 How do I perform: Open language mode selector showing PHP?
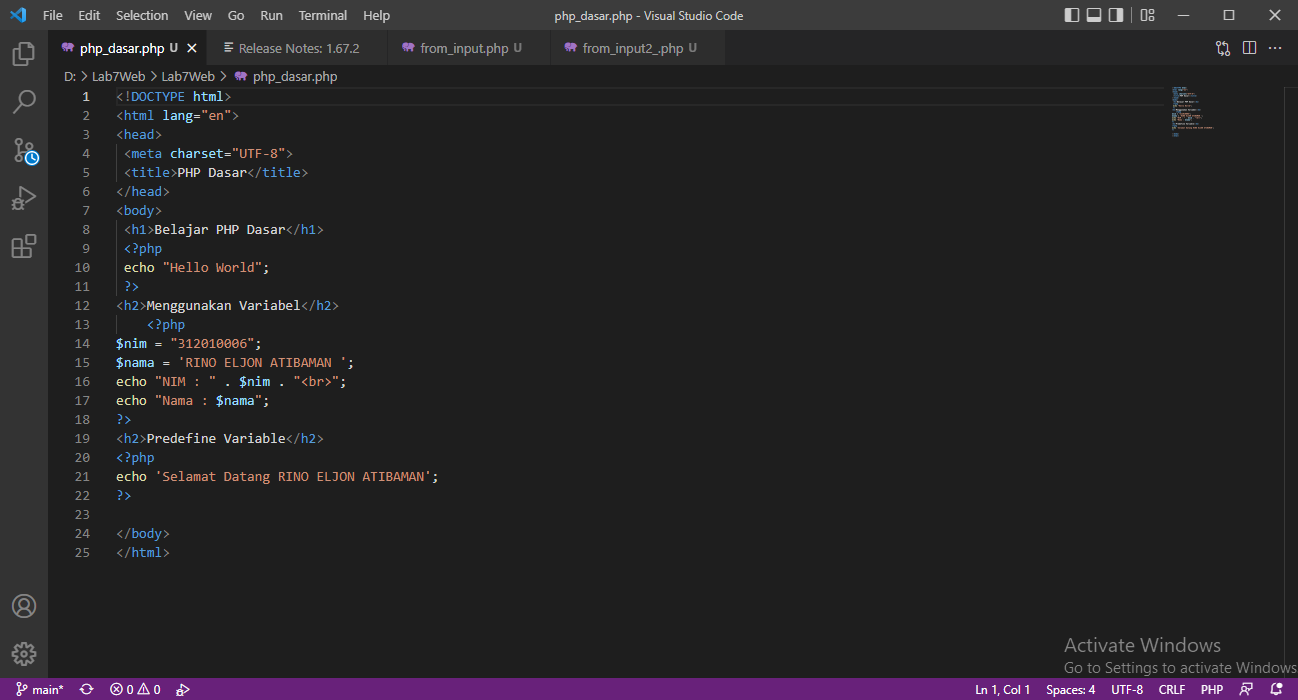tap(1211, 689)
